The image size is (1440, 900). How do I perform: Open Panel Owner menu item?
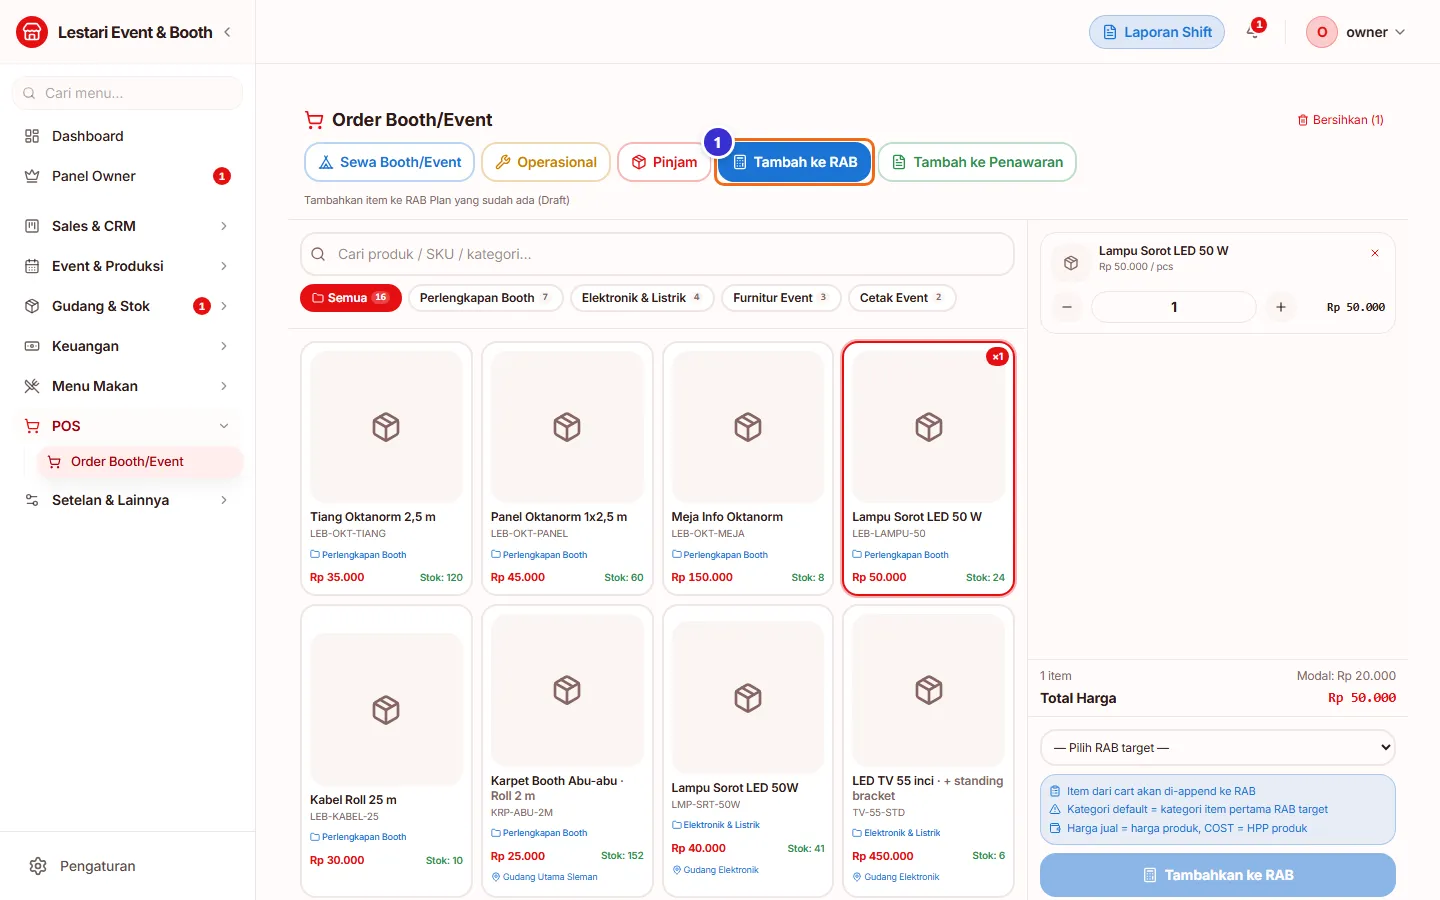pos(127,176)
